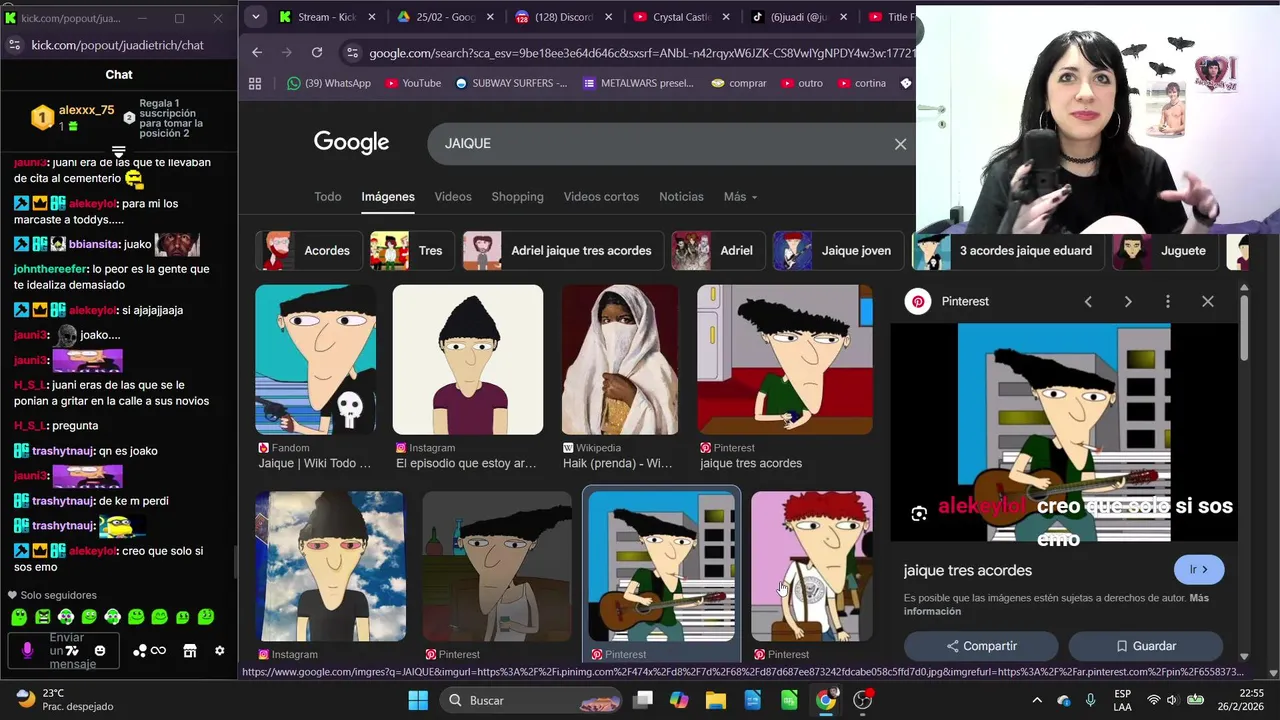The width and height of the screenshot is (1280, 720).
Task: Open the YouTube bookmark
Action: pyautogui.click(x=412, y=83)
